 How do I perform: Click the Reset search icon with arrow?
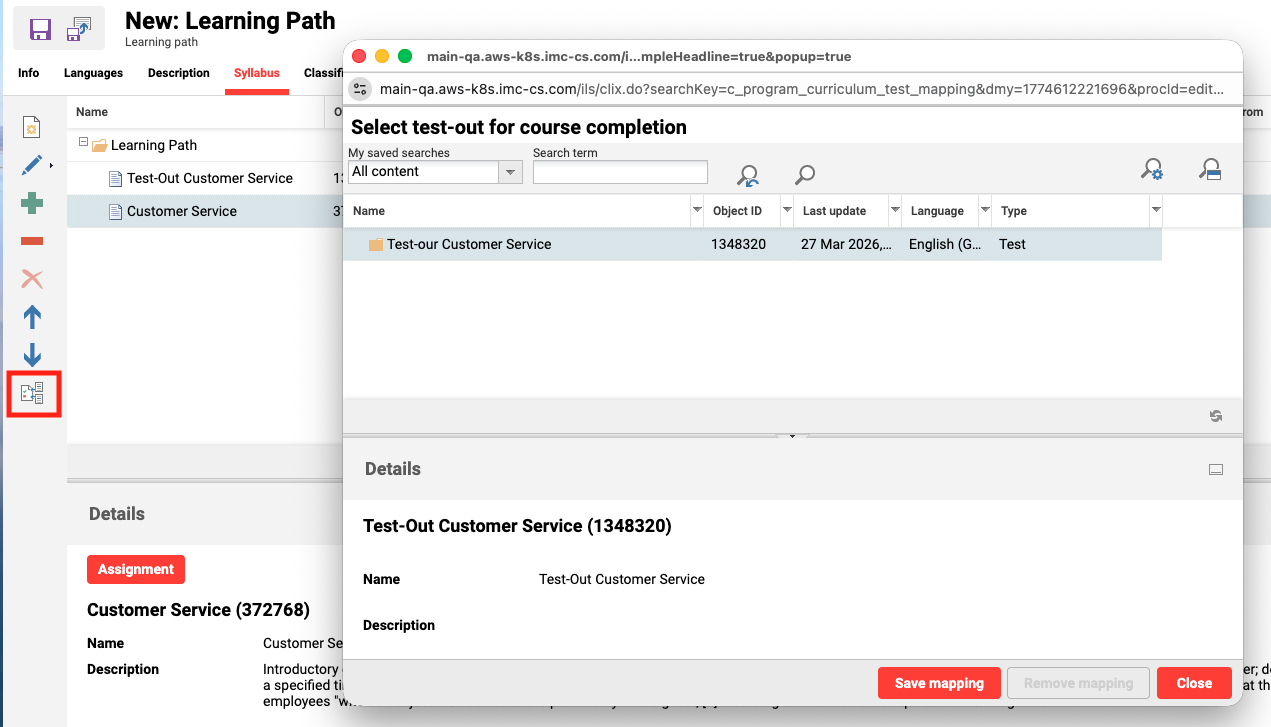pos(747,176)
